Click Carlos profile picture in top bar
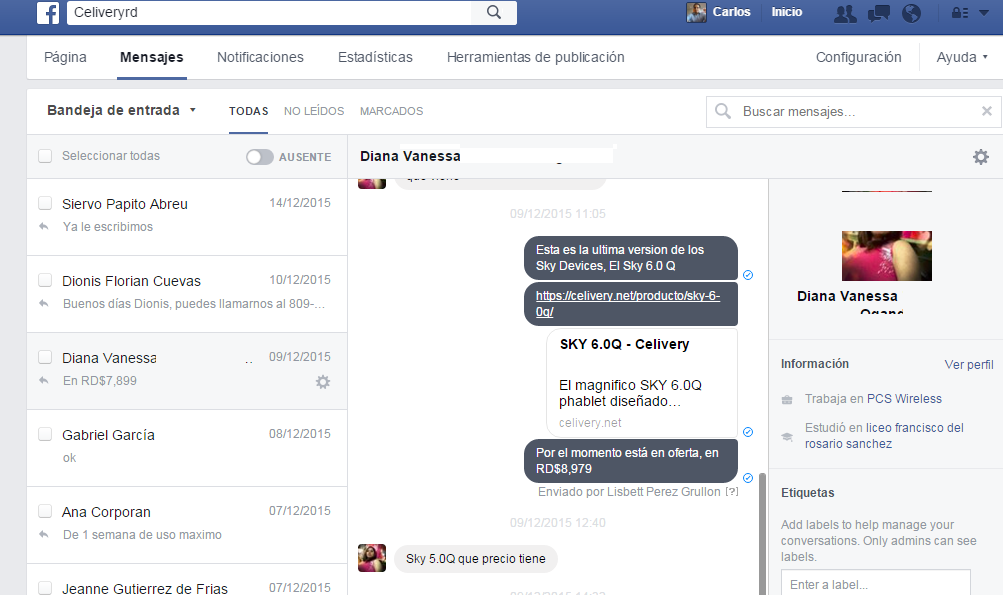The height and width of the screenshot is (595, 1003). (x=697, y=12)
